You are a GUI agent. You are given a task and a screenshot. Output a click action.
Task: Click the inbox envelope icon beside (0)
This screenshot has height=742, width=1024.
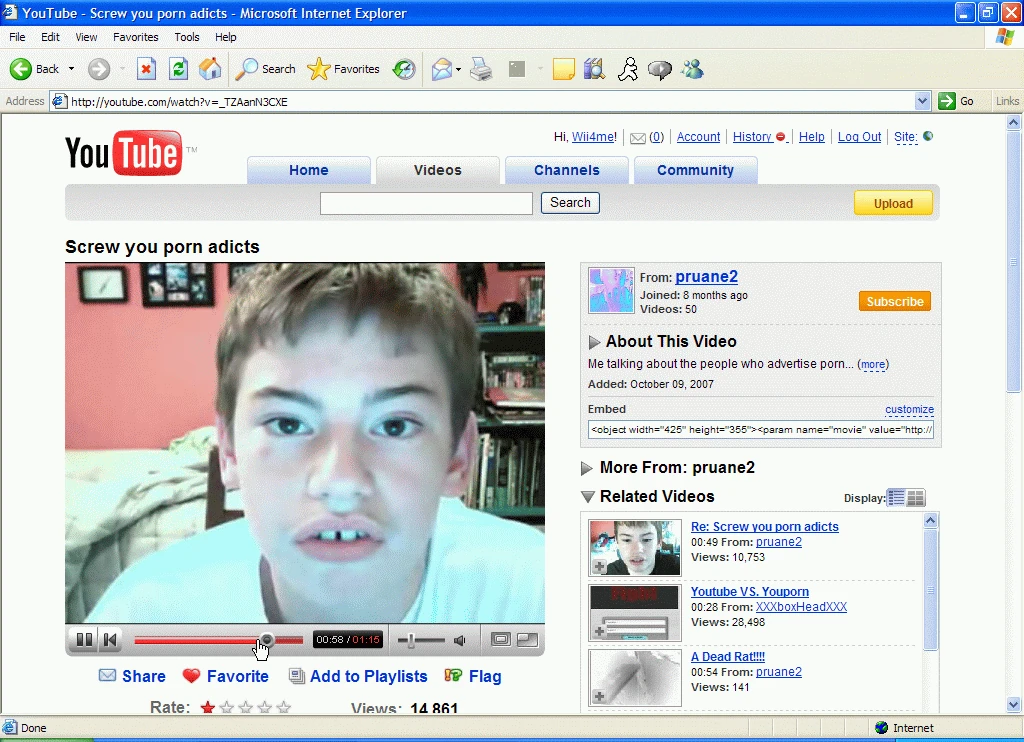click(638, 138)
